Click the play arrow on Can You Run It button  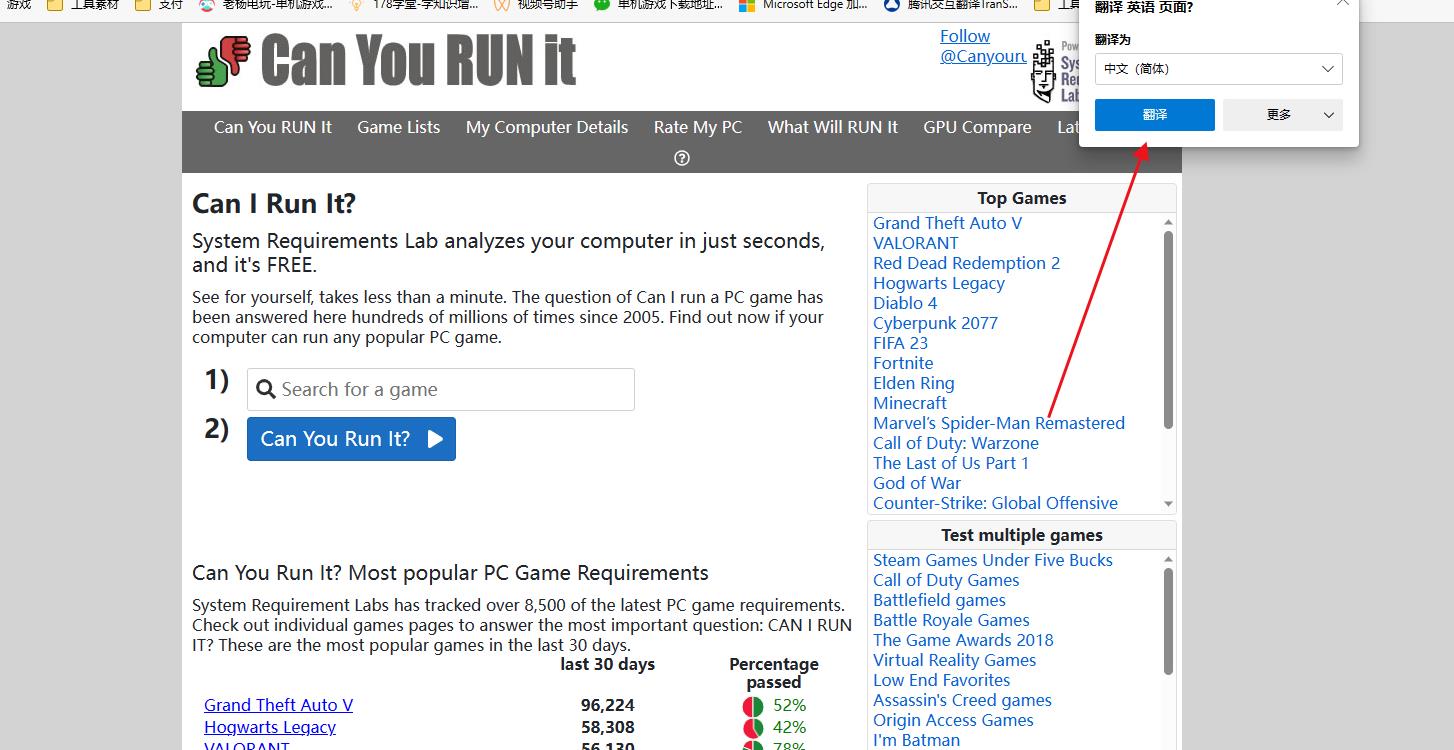tap(435, 439)
